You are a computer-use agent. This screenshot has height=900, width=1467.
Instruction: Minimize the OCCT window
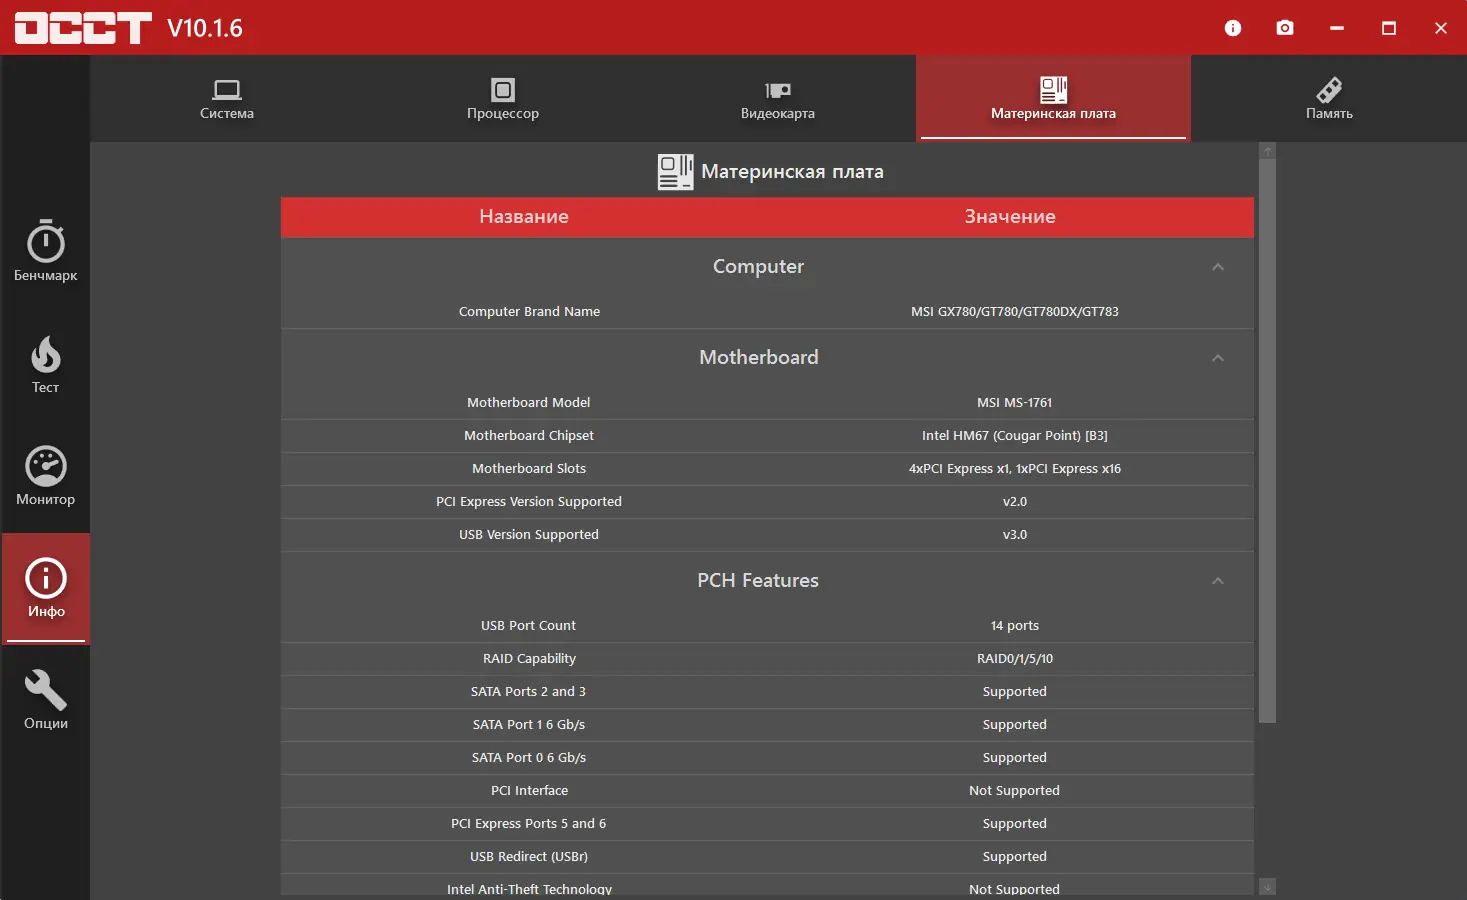click(x=1337, y=28)
